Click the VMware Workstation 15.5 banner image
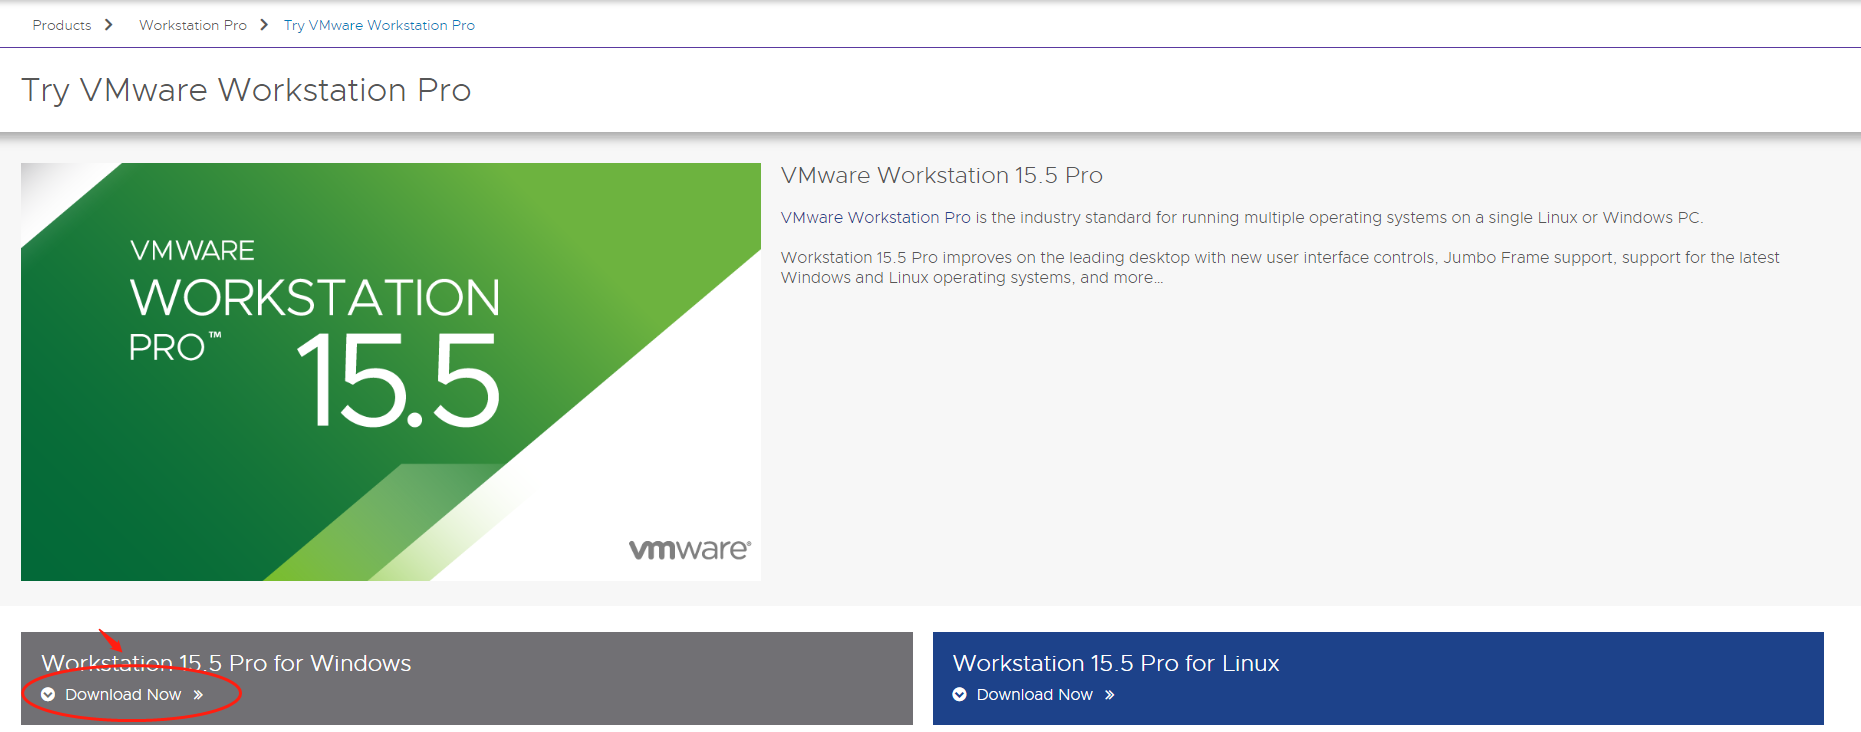Viewport: 1861px width, 732px height. pyautogui.click(x=391, y=372)
